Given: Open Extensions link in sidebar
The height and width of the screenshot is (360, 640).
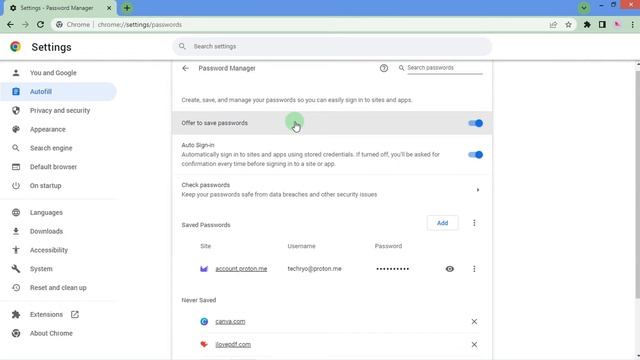Looking at the screenshot, I should [x=46, y=314].
